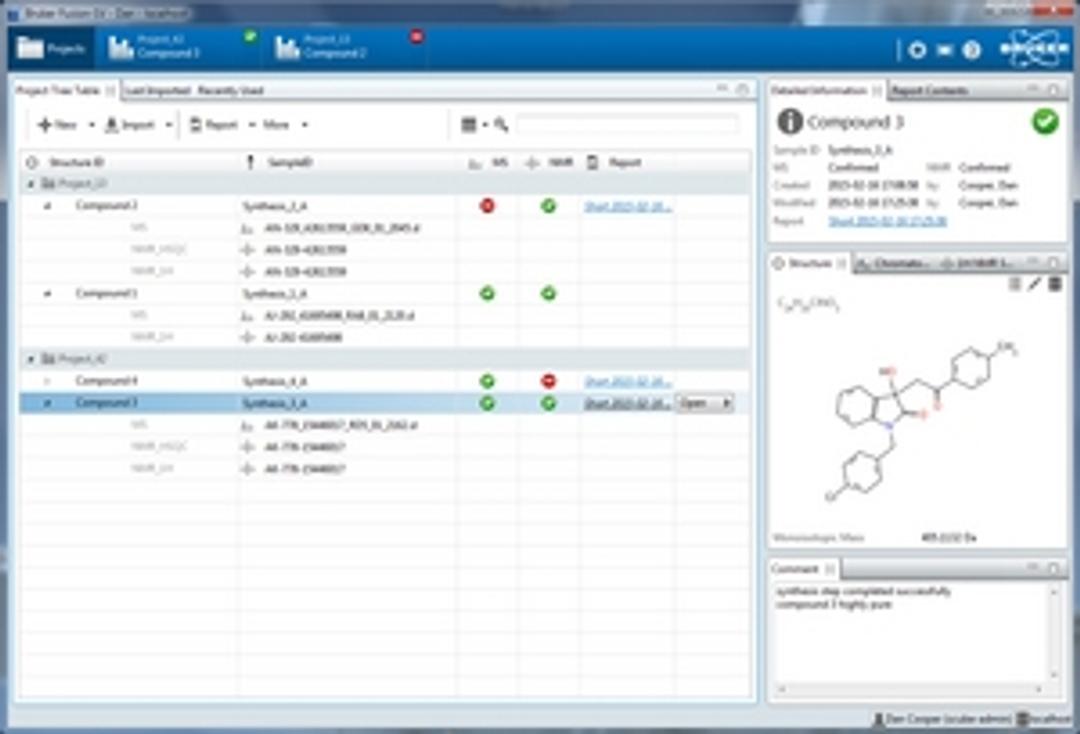Click the settings gear icon in title bar
Screen dimensions: 1080x734
click(916, 48)
